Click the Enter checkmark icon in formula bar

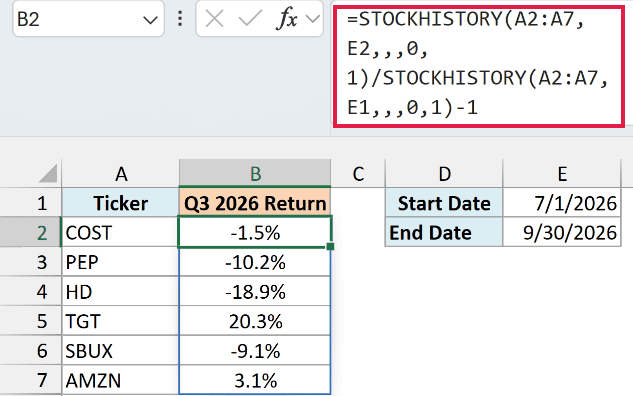coord(250,19)
